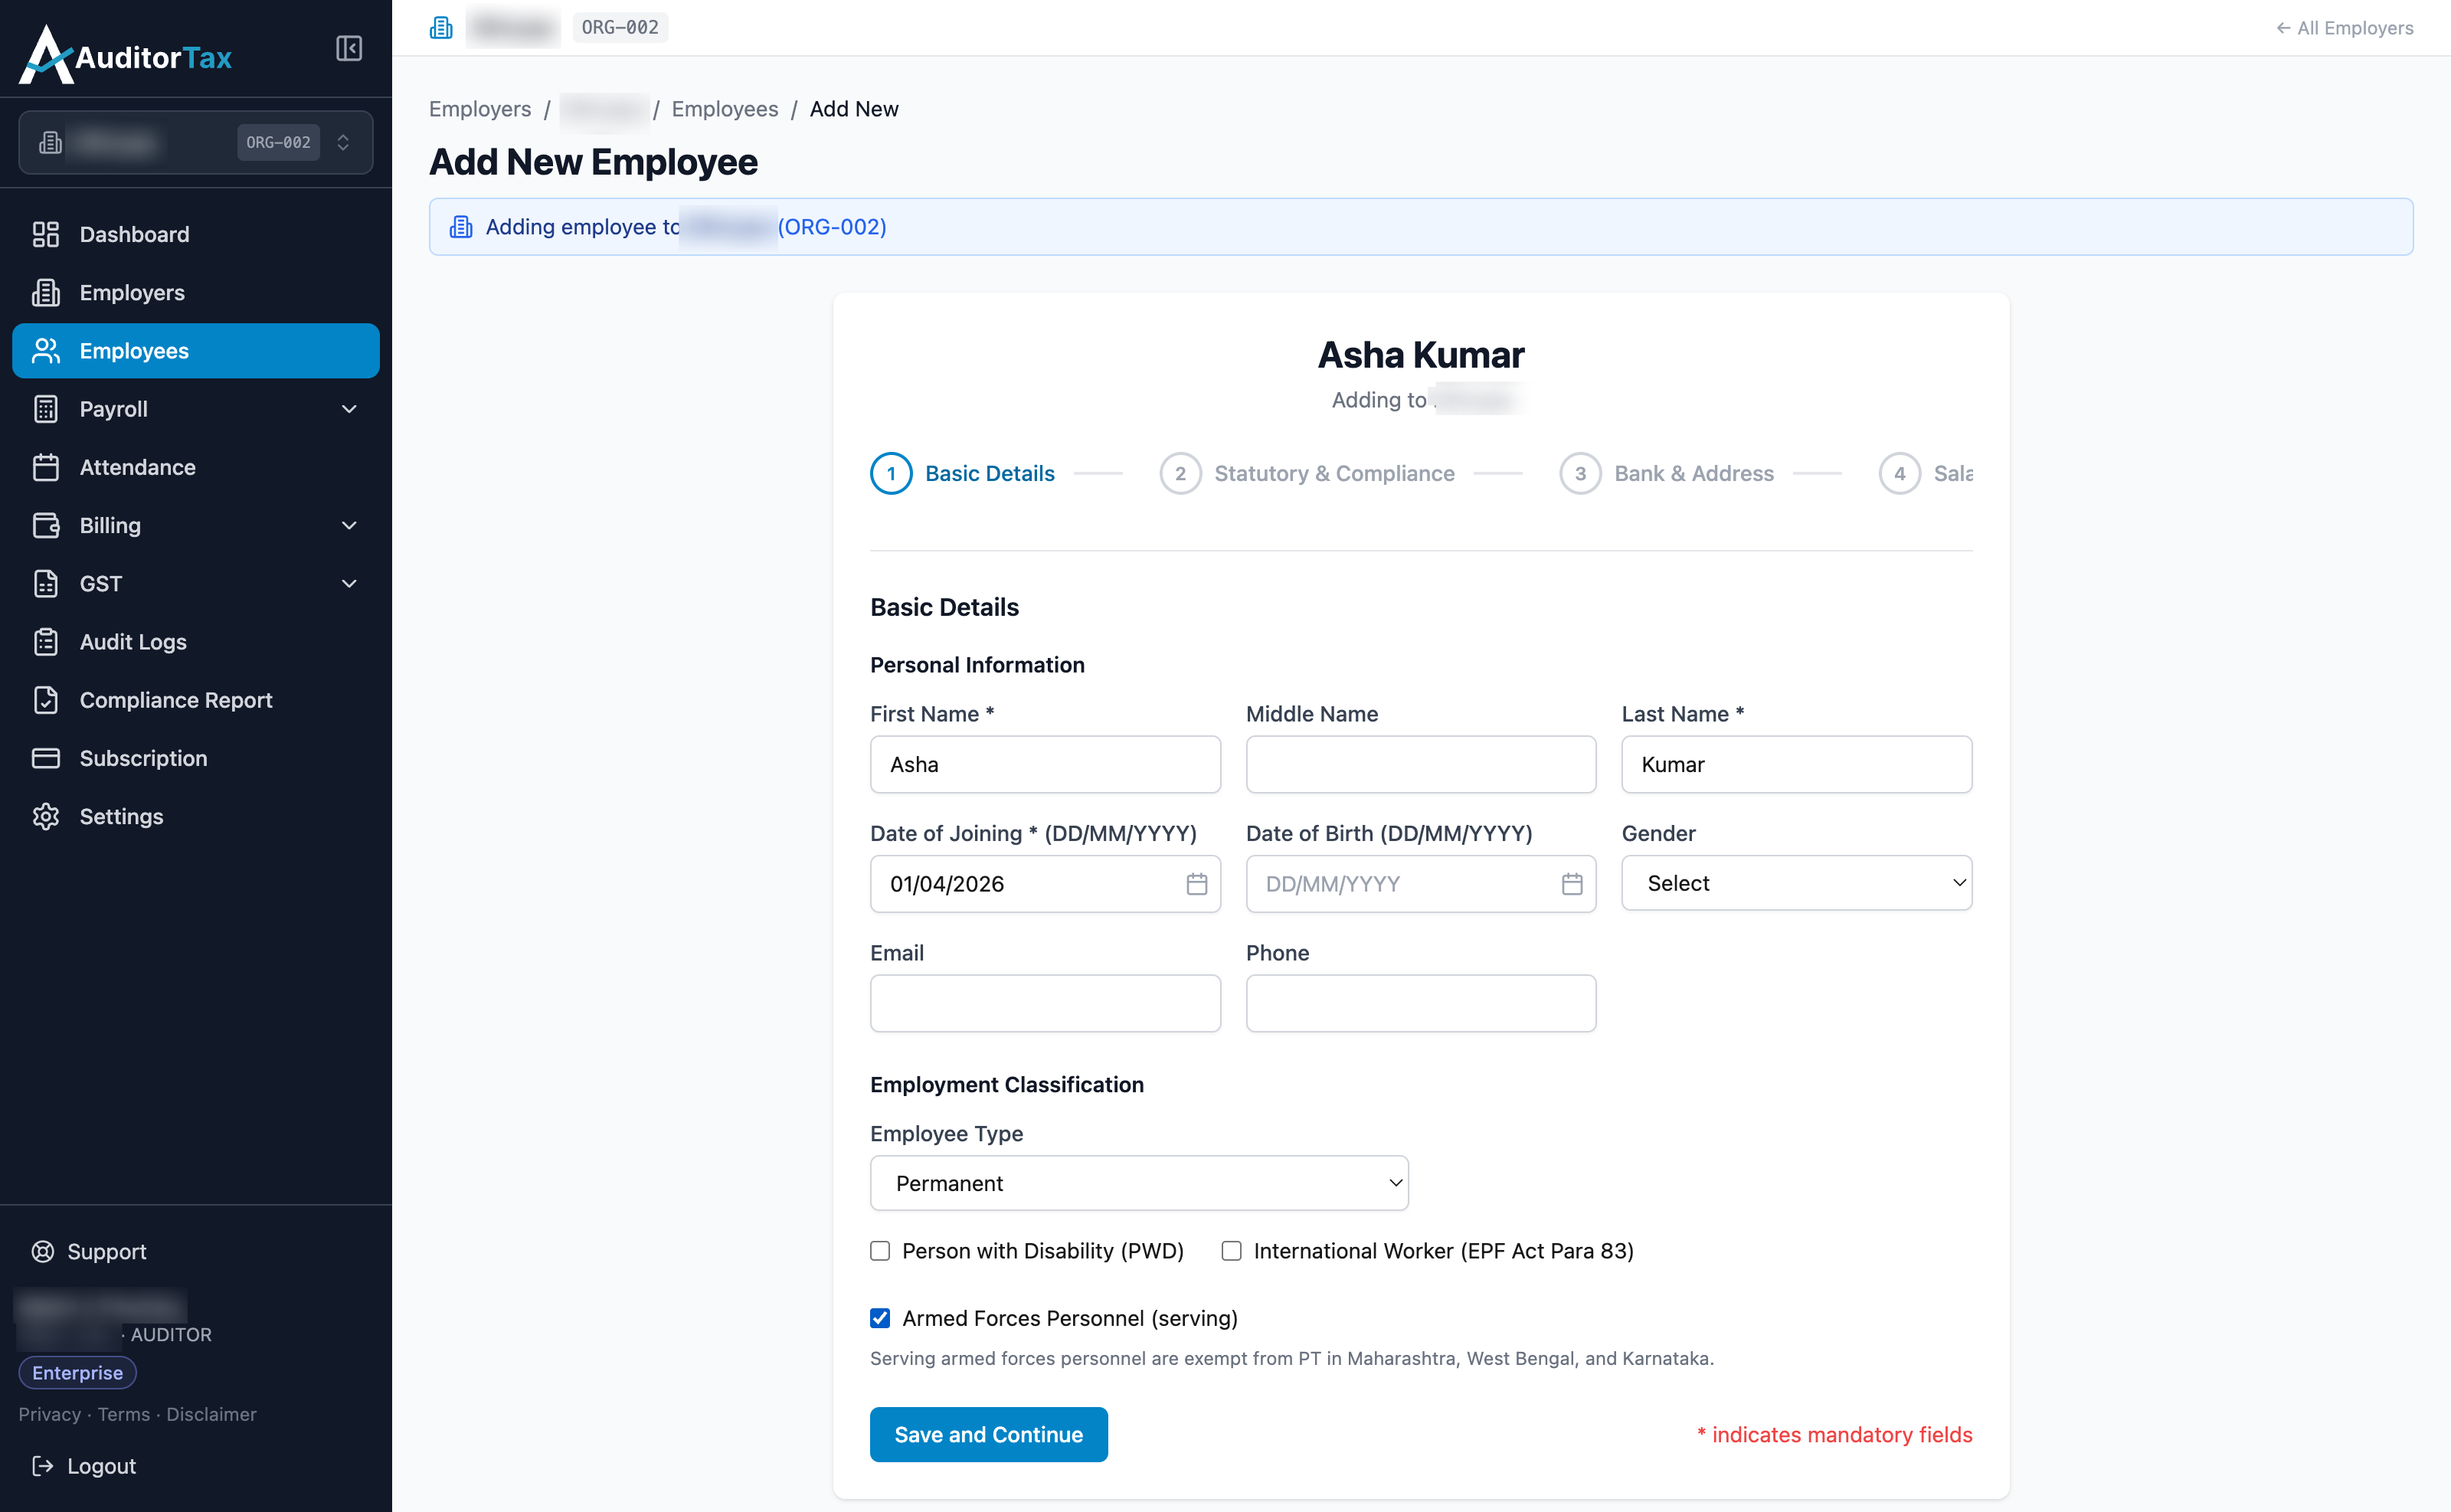Image resolution: width=2451 pixels, height=1512 pixels.
Task: Open Date of Birth calendar picker icon
Action: coord(1572,884)
